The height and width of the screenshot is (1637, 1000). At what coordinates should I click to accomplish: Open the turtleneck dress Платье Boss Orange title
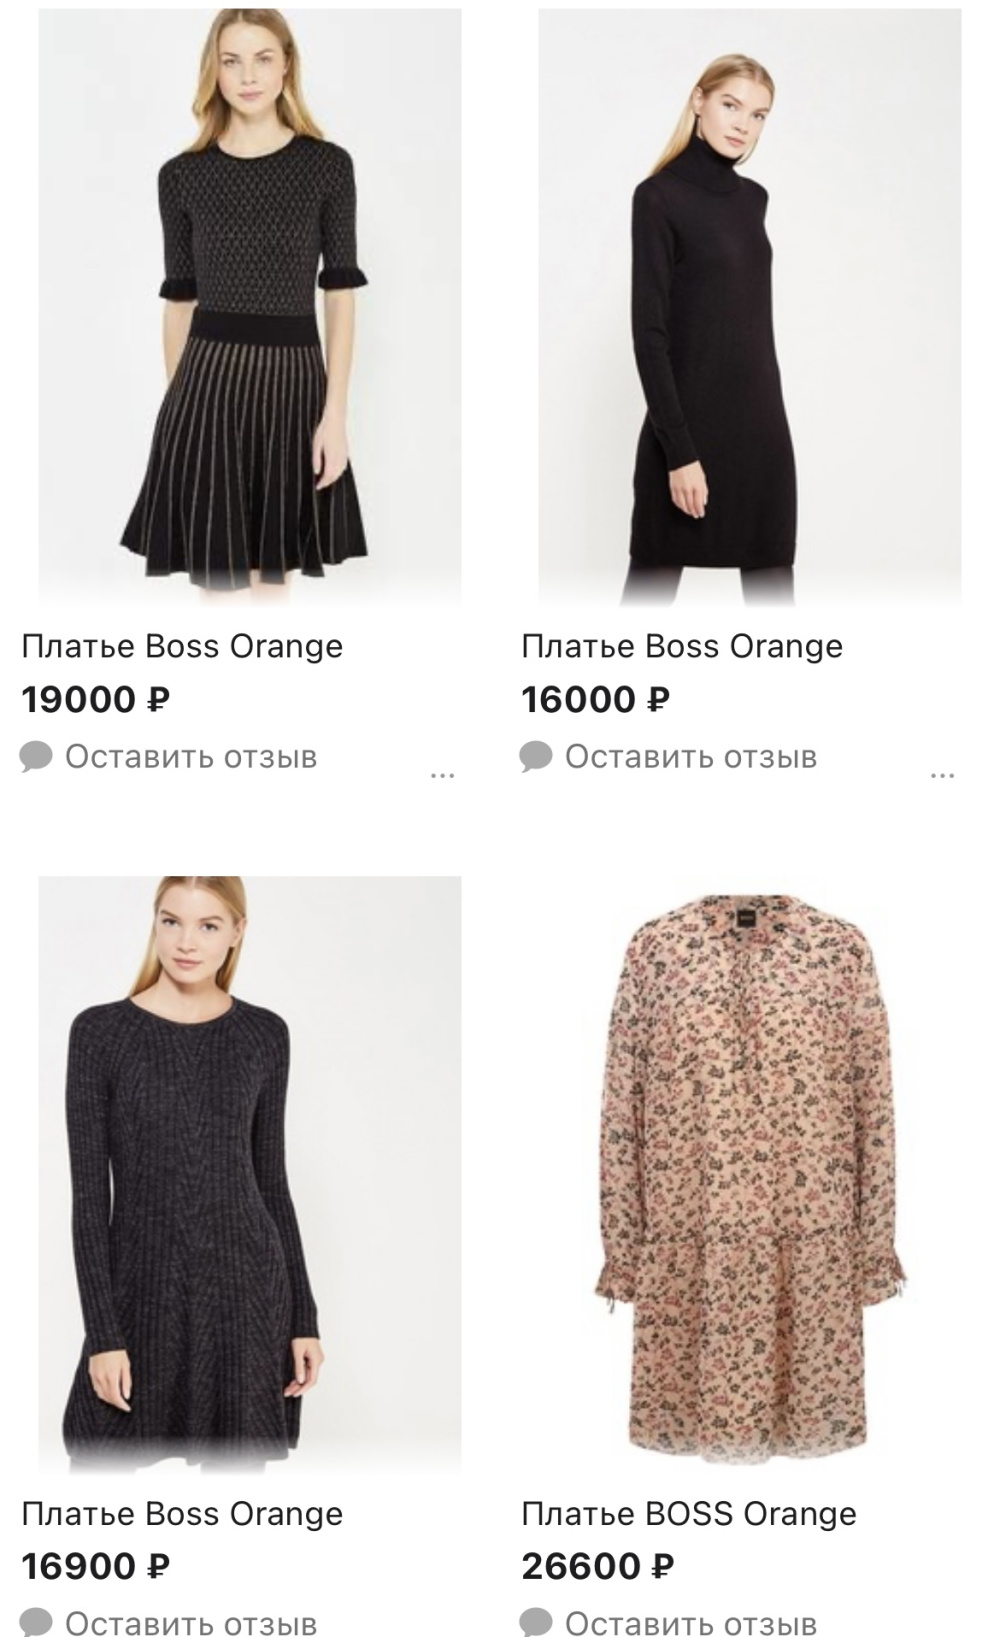(682, 647)
